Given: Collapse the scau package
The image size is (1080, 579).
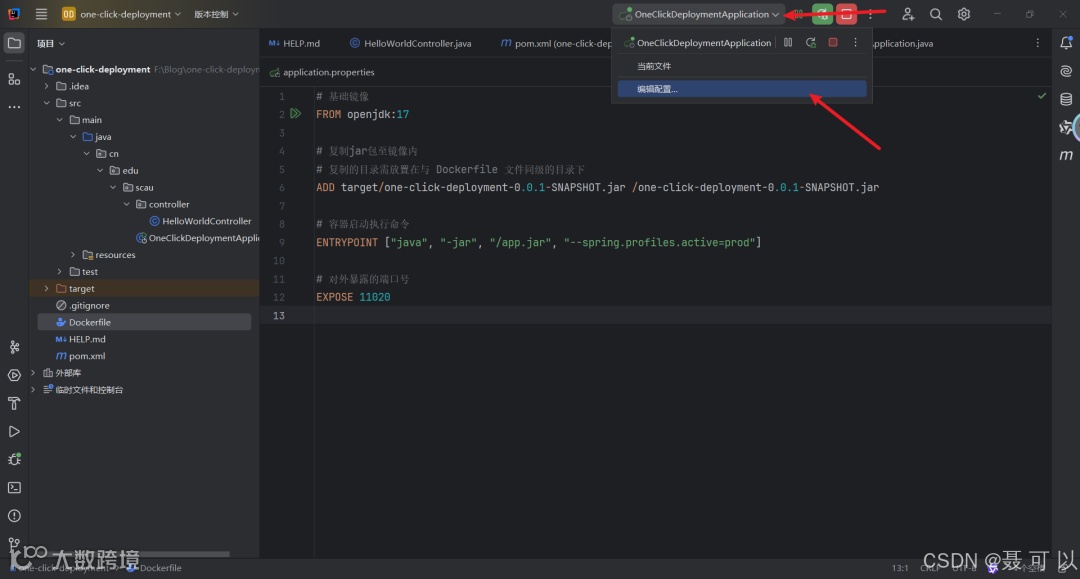Looking at the screenshot, I should point(113,187).
